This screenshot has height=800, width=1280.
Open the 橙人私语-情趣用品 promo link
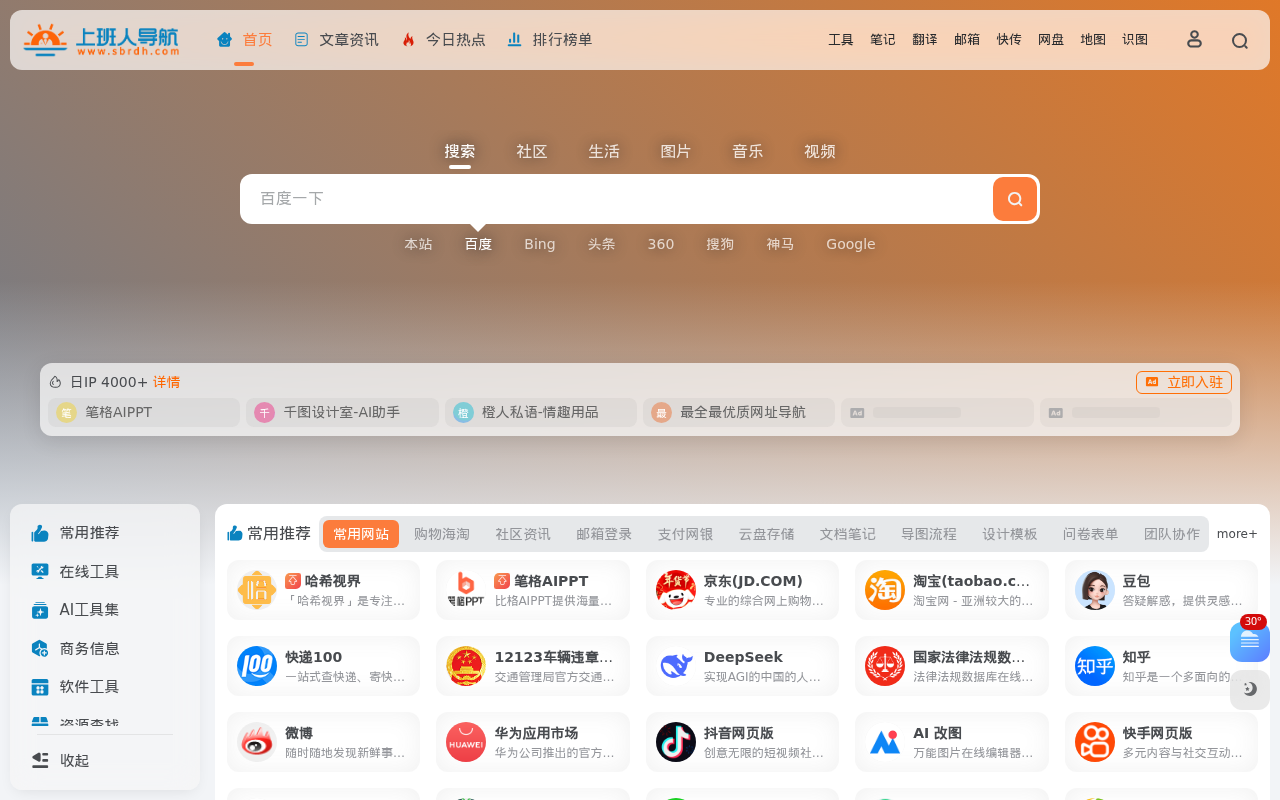pos(541,412)
